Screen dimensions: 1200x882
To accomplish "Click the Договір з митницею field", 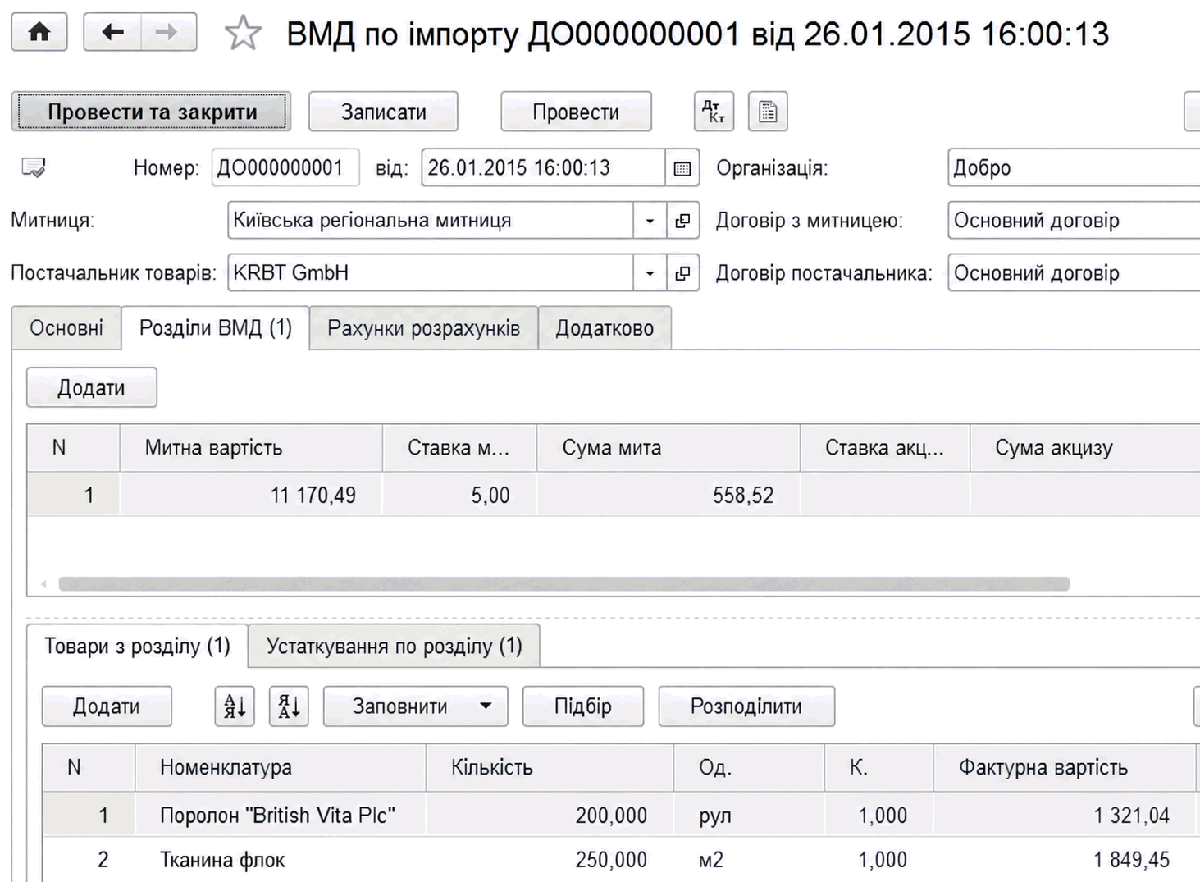I will 1072,222.
